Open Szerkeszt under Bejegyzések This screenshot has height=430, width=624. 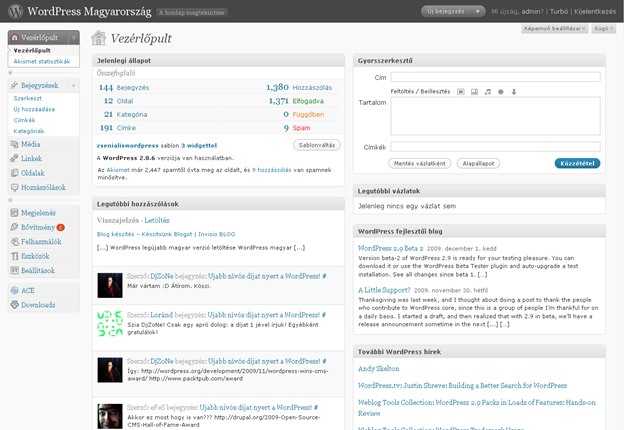(27, 98)
